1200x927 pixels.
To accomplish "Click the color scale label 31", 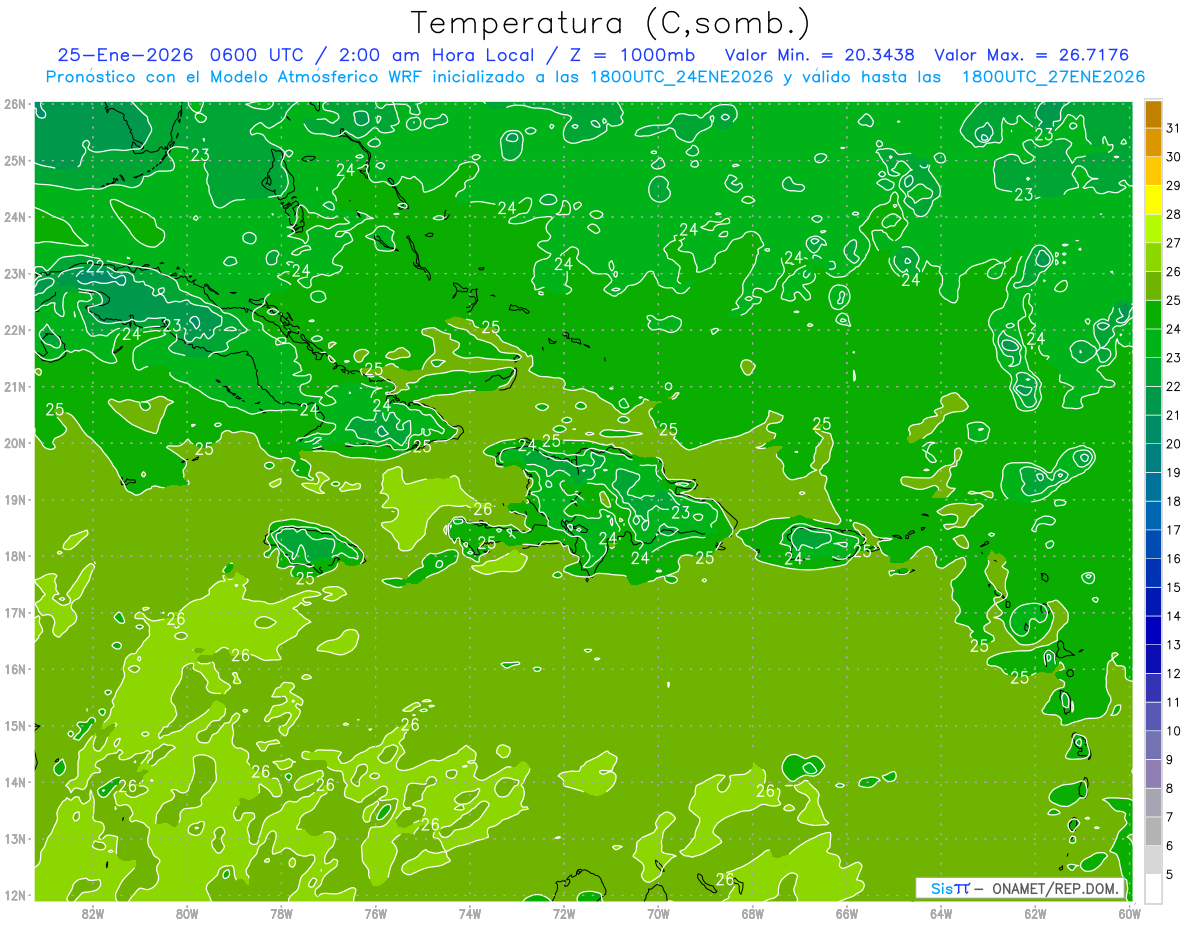I will pyautogui.click(x=1174, y=129).
